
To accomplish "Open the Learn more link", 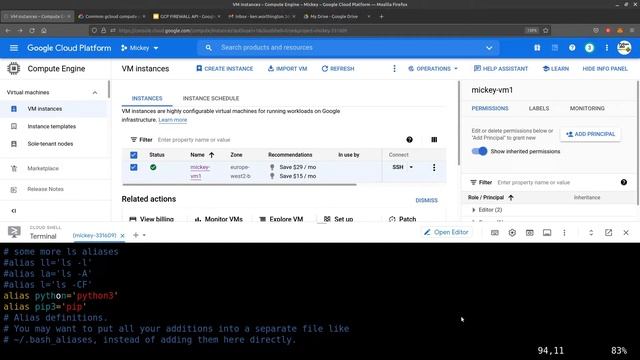I will (x=173, y=120).
